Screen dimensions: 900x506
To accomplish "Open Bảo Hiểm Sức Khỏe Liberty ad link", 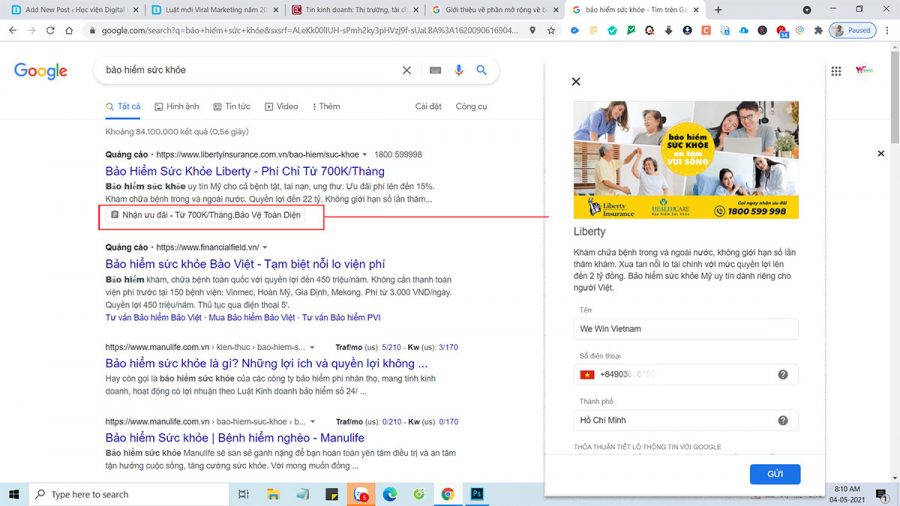I will click(x=245, y=171).
